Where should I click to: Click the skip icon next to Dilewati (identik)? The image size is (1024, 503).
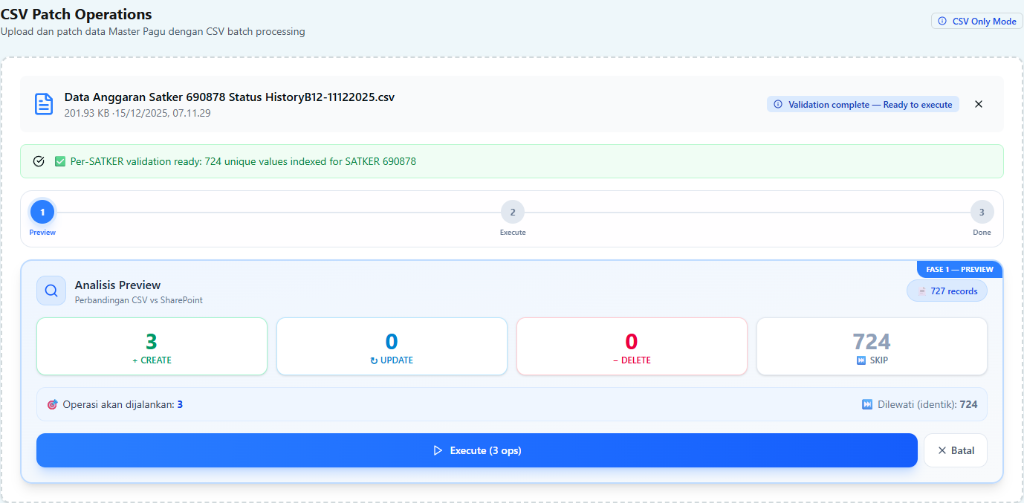(867, 405)
